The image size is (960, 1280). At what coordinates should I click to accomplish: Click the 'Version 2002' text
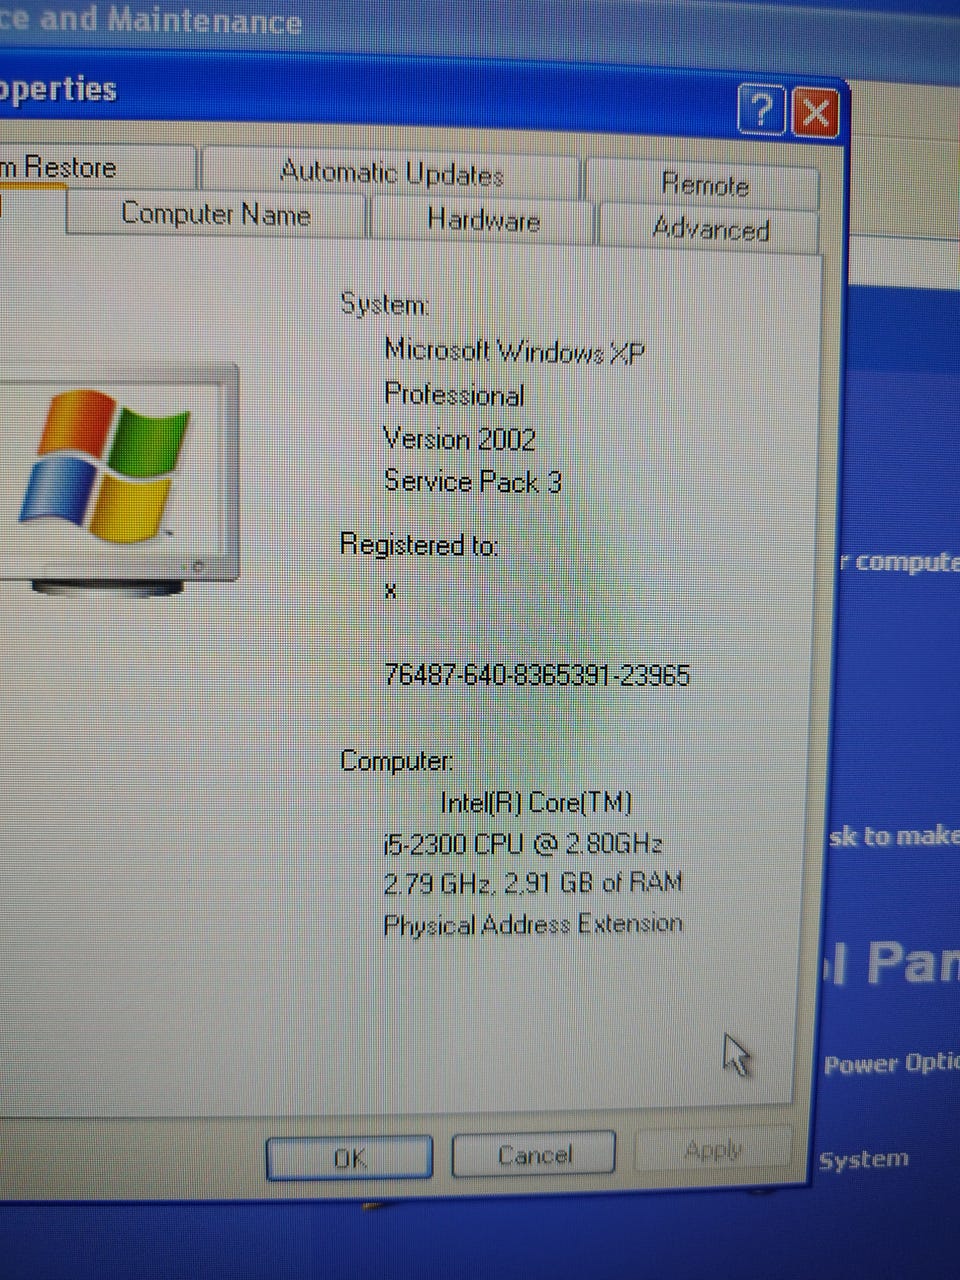[x=460, y=439]
